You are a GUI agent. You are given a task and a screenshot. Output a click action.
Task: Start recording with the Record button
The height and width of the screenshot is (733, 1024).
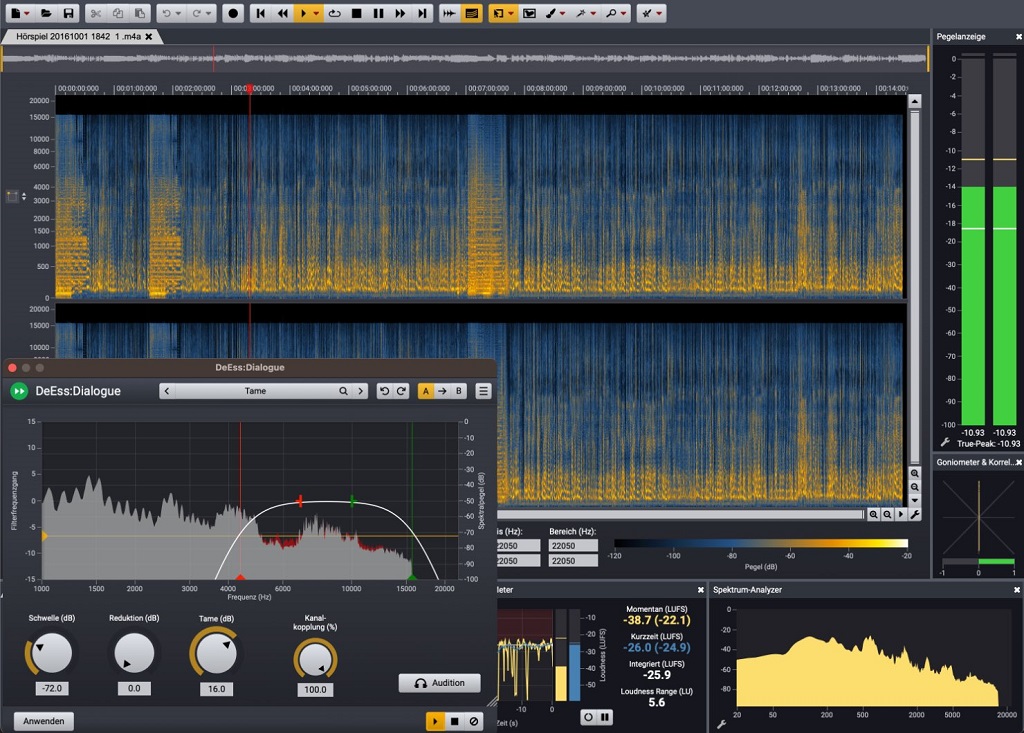233,13
